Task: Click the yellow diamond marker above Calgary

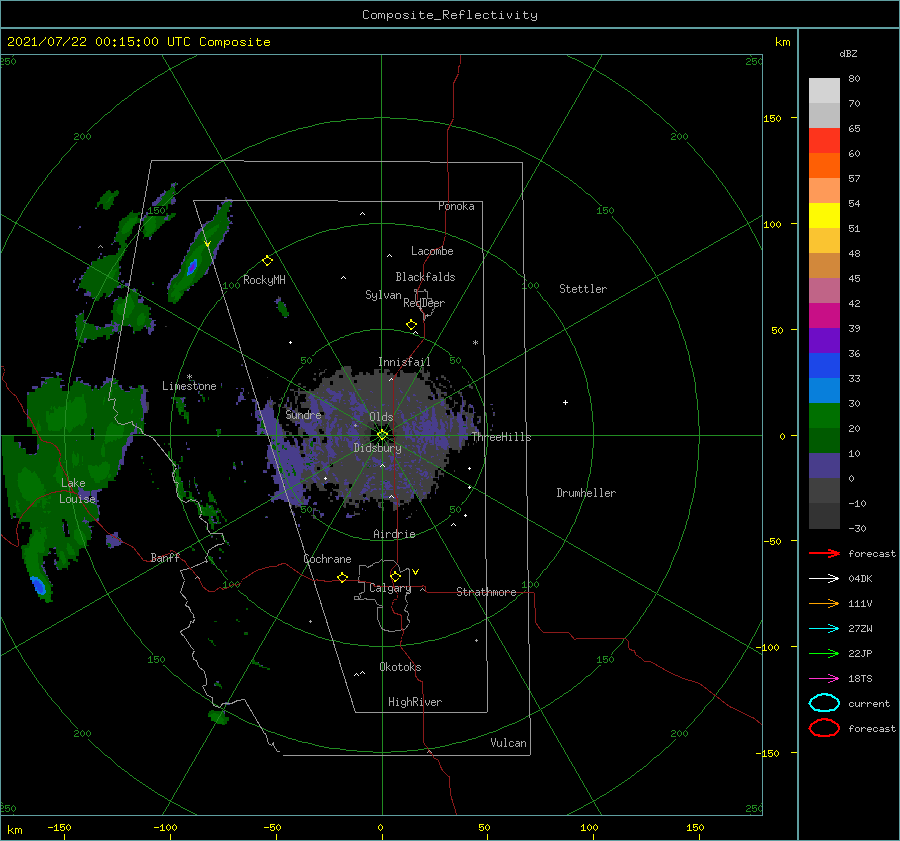Action: point(395,576)
